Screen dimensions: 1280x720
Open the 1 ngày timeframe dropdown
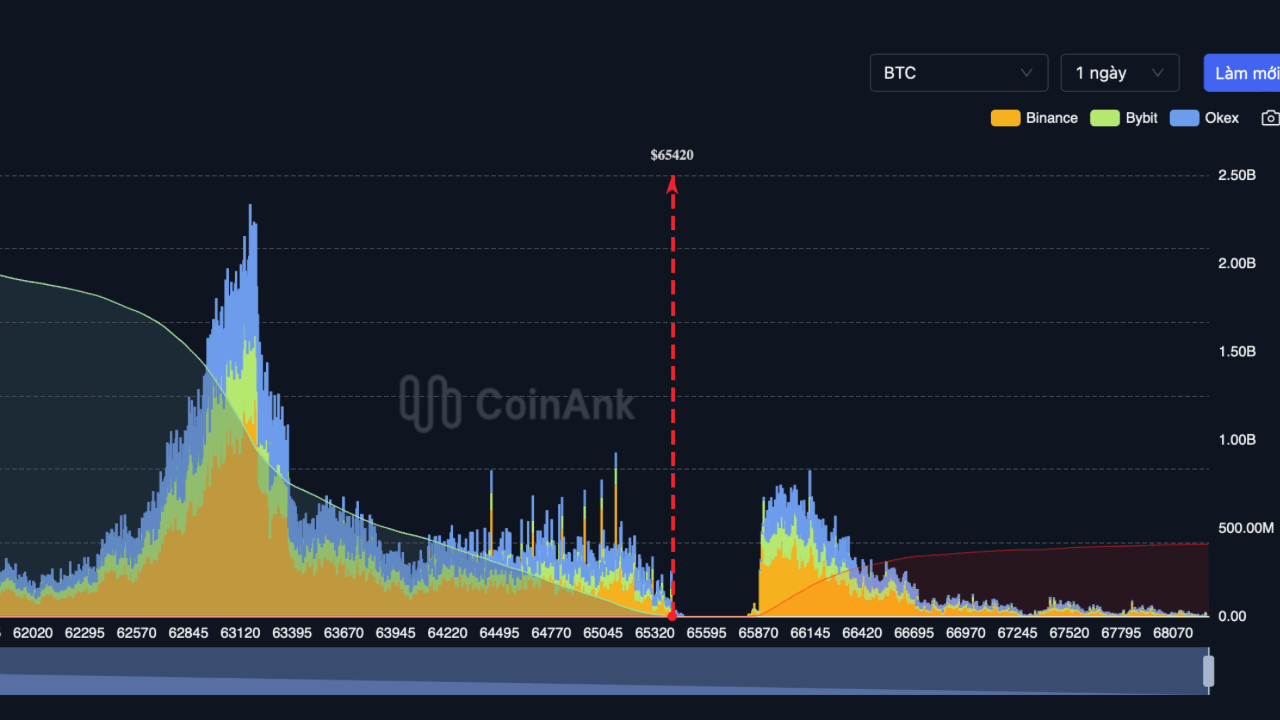coord(1119,72)
